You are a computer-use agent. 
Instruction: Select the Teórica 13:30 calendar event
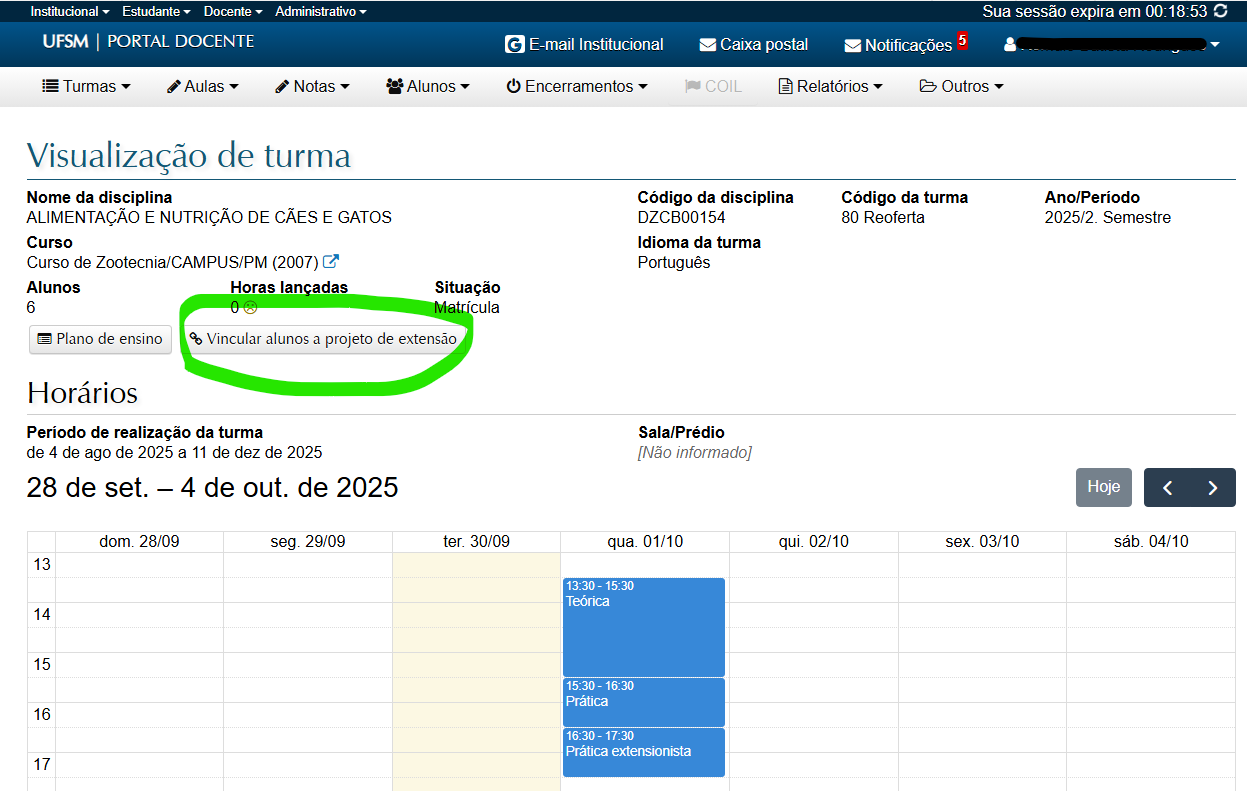643,627
